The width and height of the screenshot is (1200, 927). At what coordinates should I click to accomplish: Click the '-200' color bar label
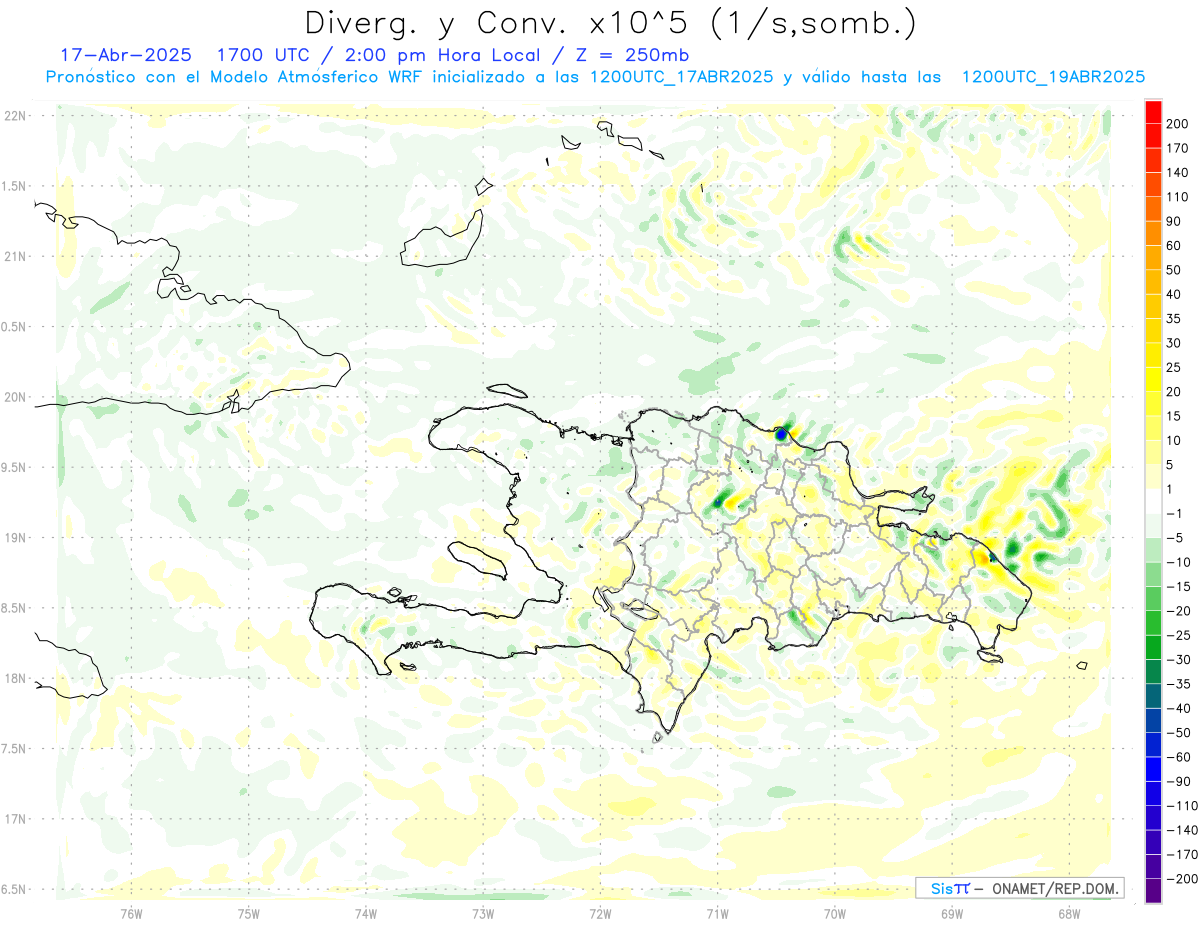coord(1182,879)
